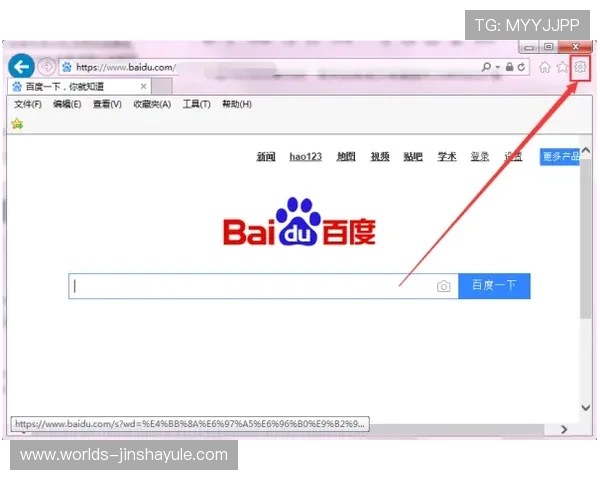Maximize the browser window
The height and width of the screenshot is (480, 600).
(x=548, y=47)
